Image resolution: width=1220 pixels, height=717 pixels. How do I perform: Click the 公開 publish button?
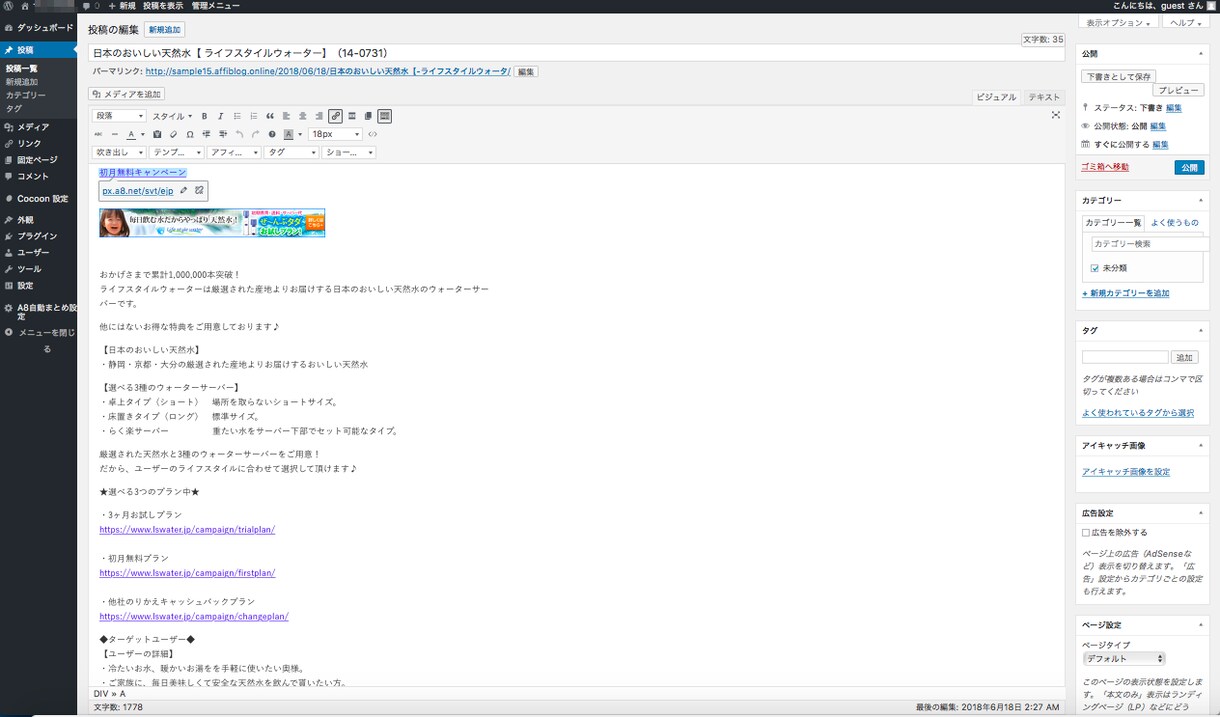pyautogui.click(x=1189, y=168)
